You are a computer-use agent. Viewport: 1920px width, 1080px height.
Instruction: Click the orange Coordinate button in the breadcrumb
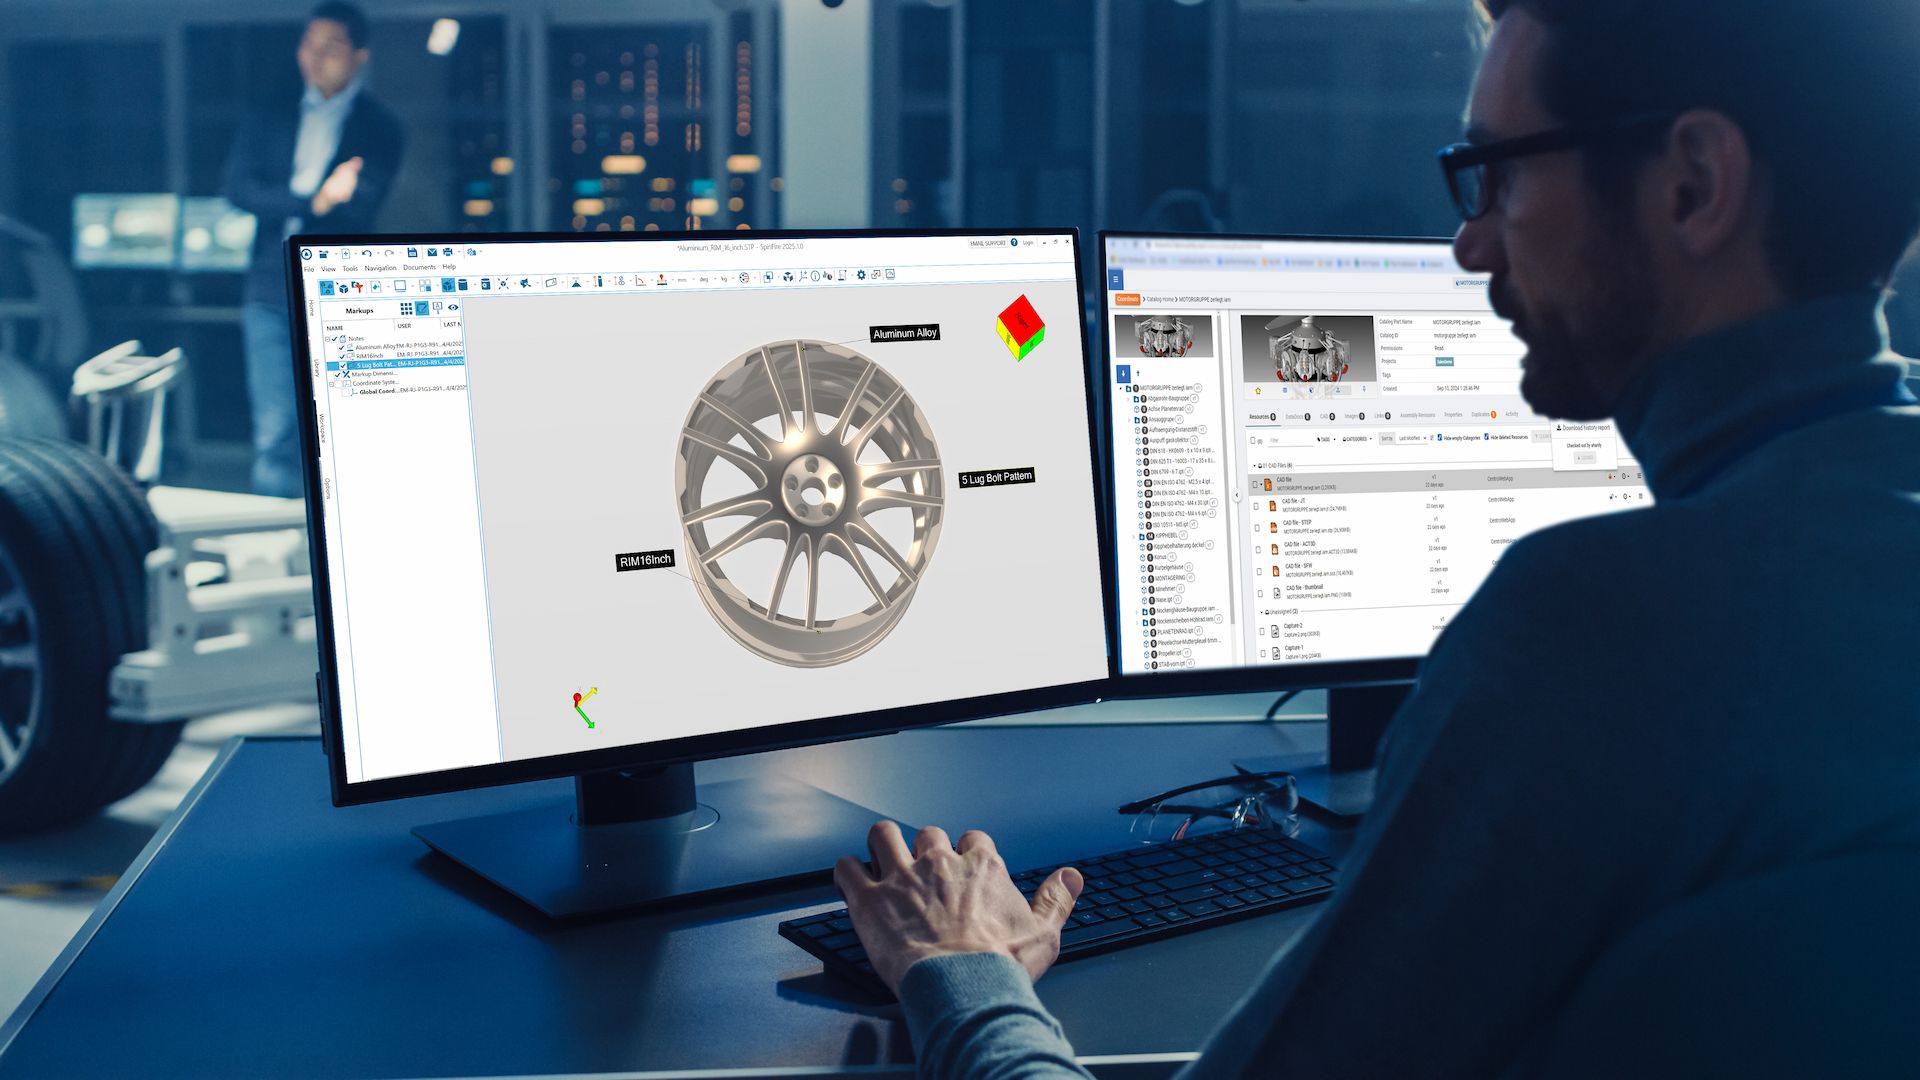(x=1128, y=299)
